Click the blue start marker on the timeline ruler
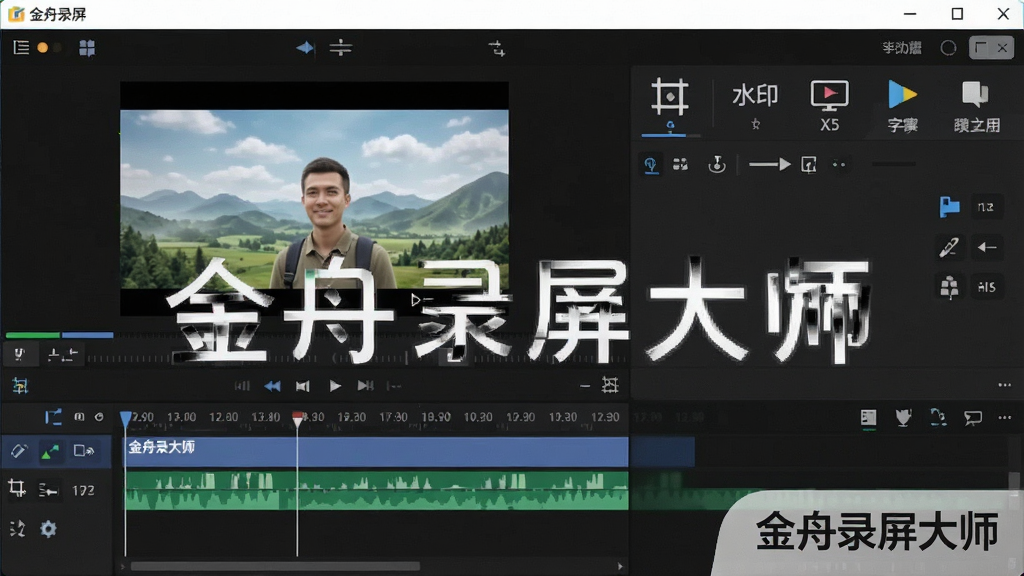This screenshot has width=1024, height=576. (x=125, y=419)
